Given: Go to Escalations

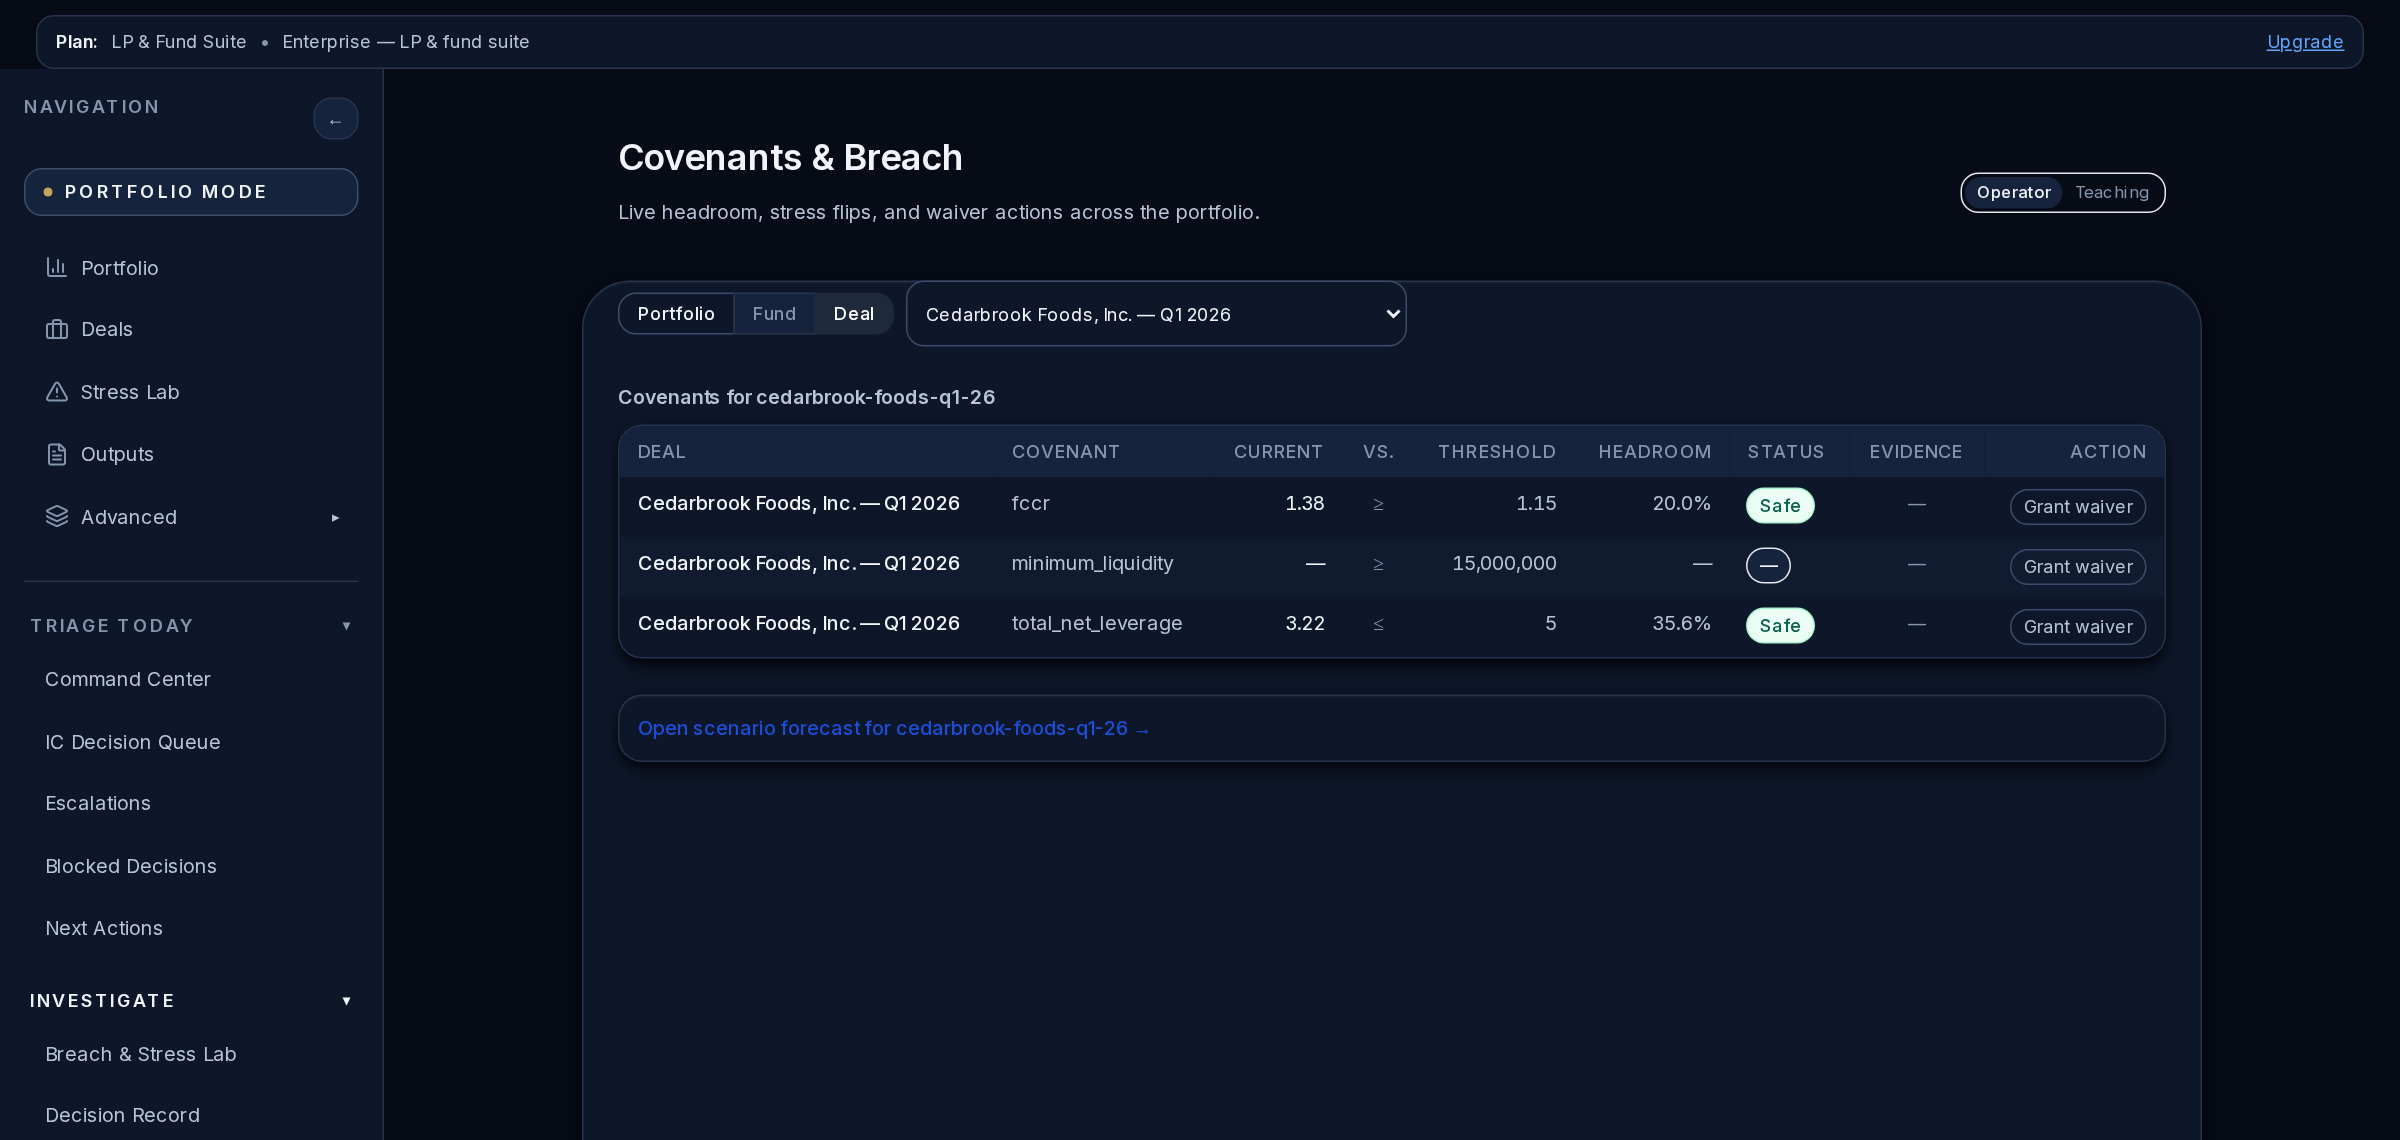Looking at the screenshot, I should coord(98,803).
